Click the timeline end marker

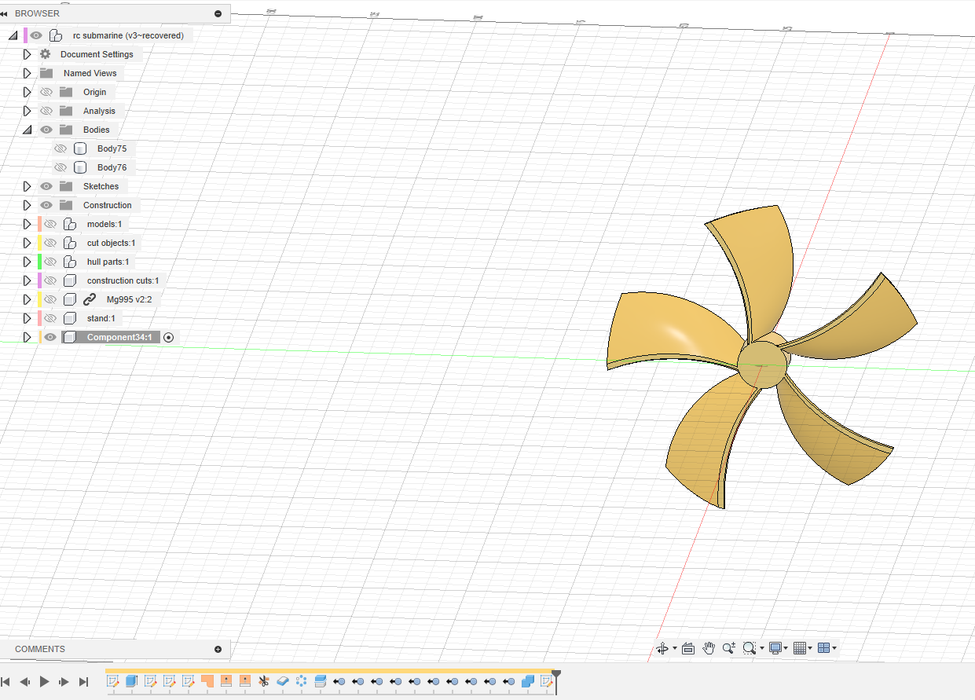pos(557,681)
